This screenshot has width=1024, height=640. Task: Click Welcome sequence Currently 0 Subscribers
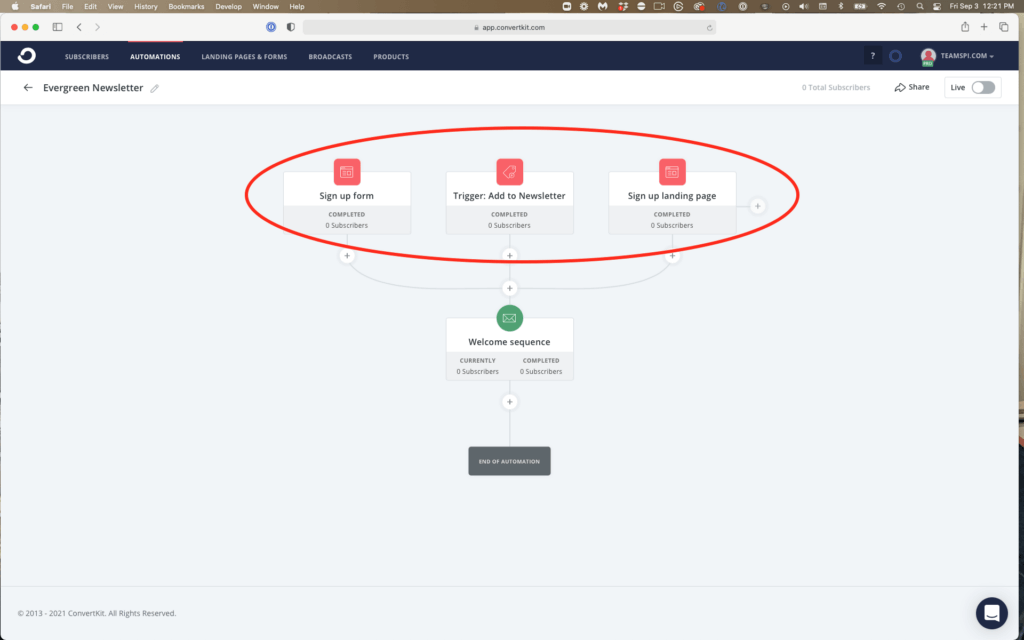tap(477, 366)
